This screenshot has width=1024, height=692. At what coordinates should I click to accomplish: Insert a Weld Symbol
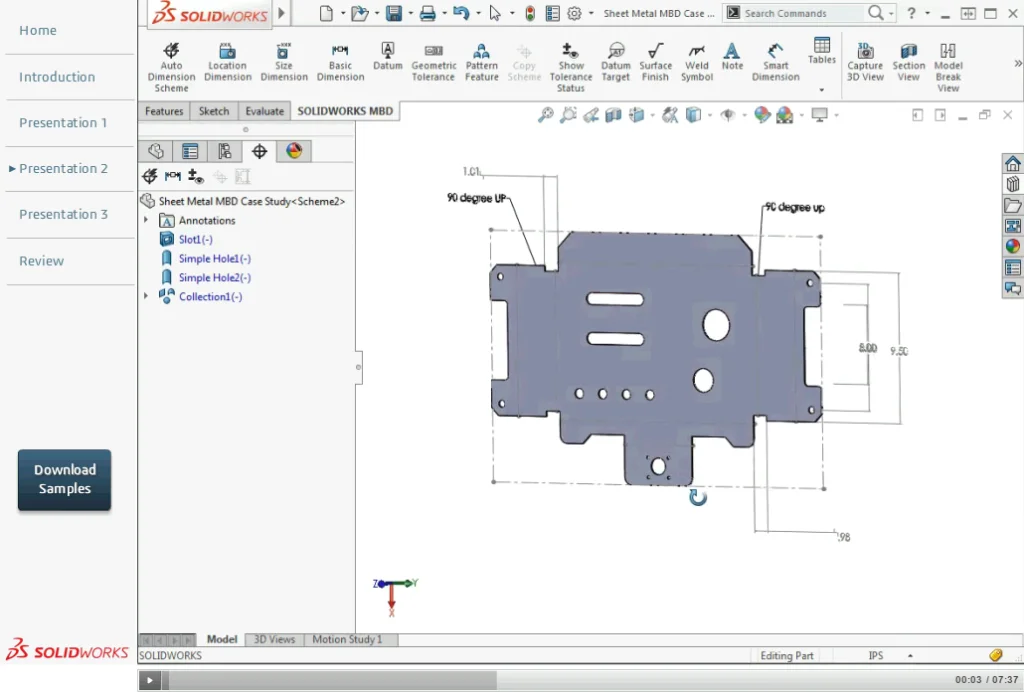click(x=696, y=62)
